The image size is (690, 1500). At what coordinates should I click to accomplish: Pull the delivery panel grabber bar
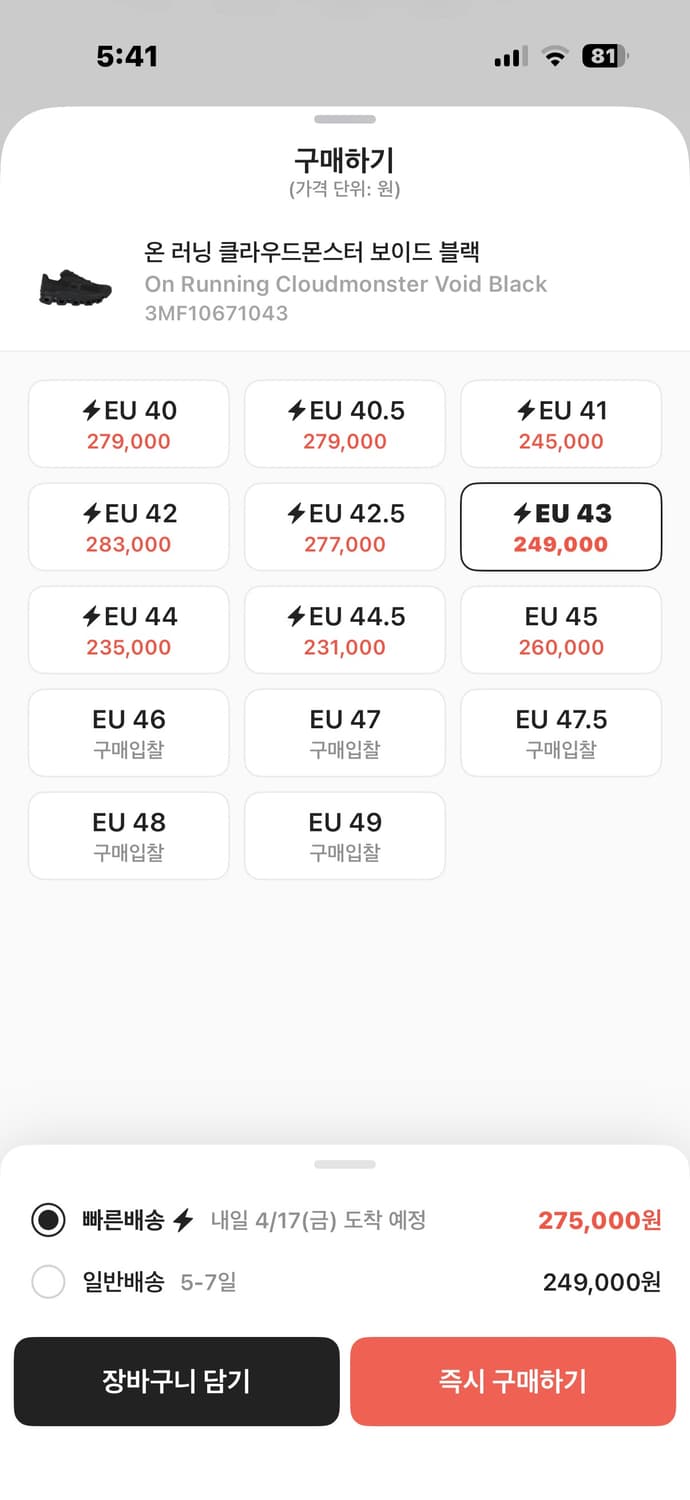point(345,1163)
